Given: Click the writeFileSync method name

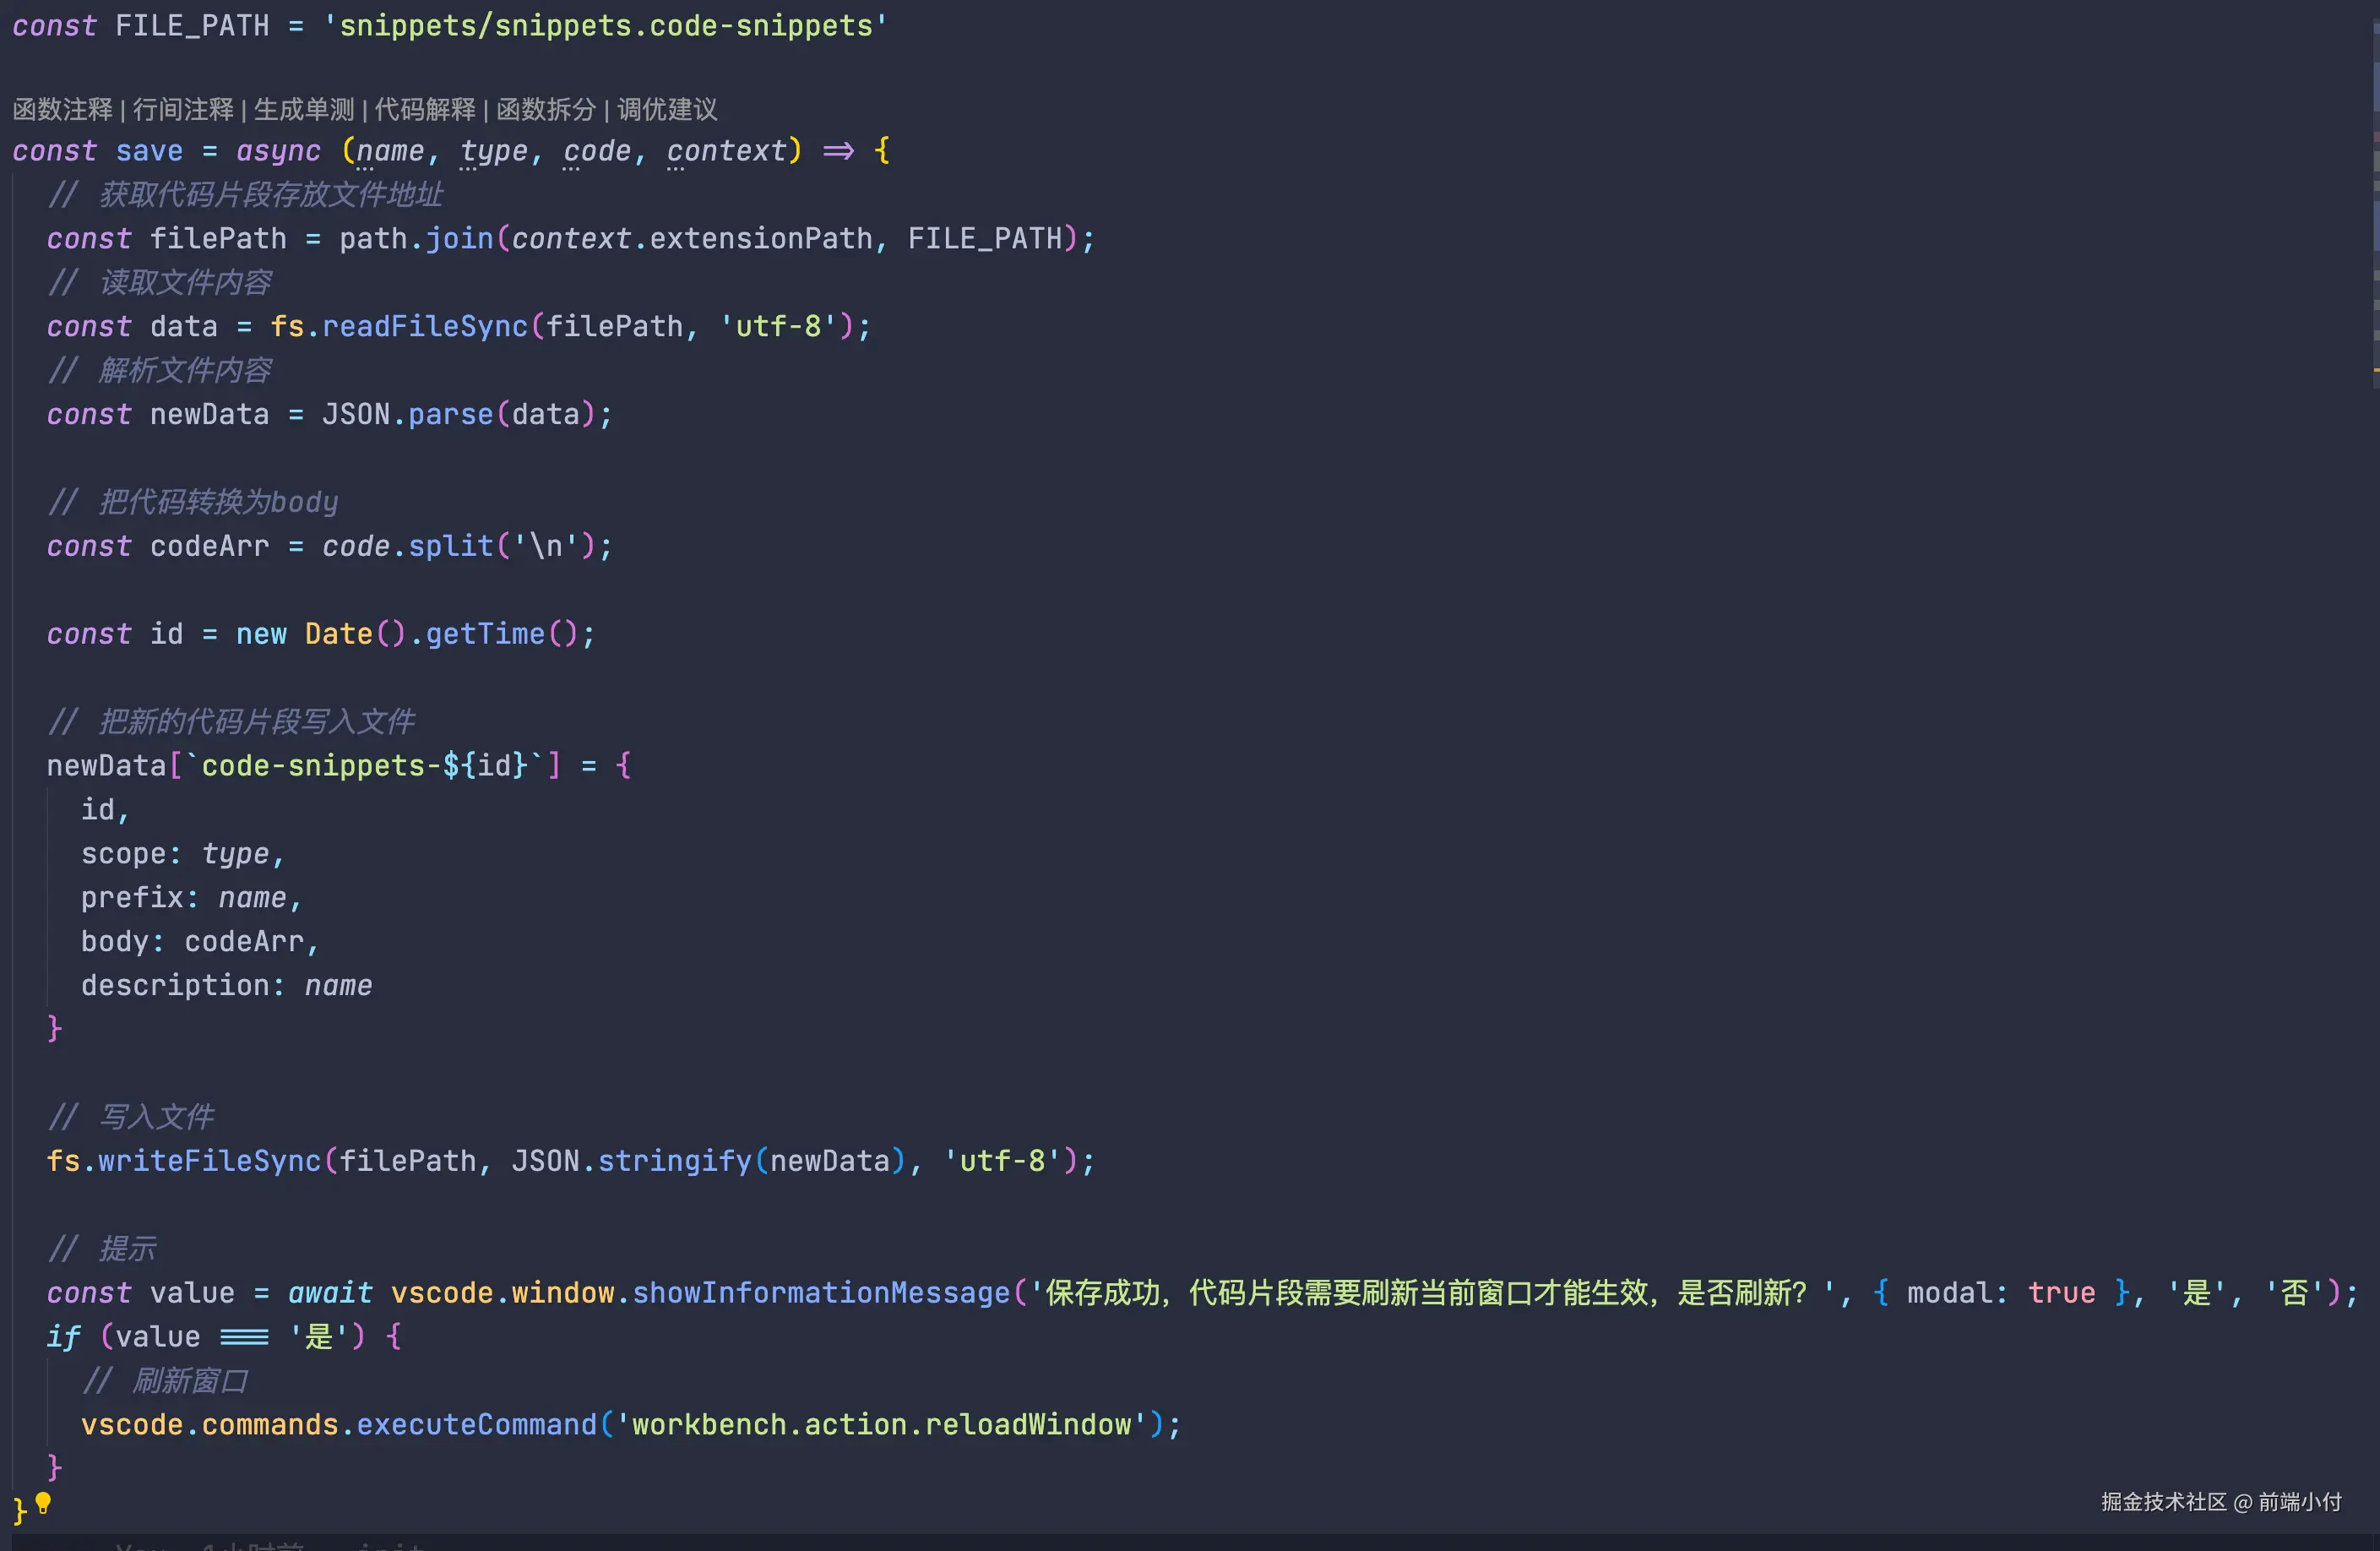Looking at the screenshot, I should (x=209, y=1161).
